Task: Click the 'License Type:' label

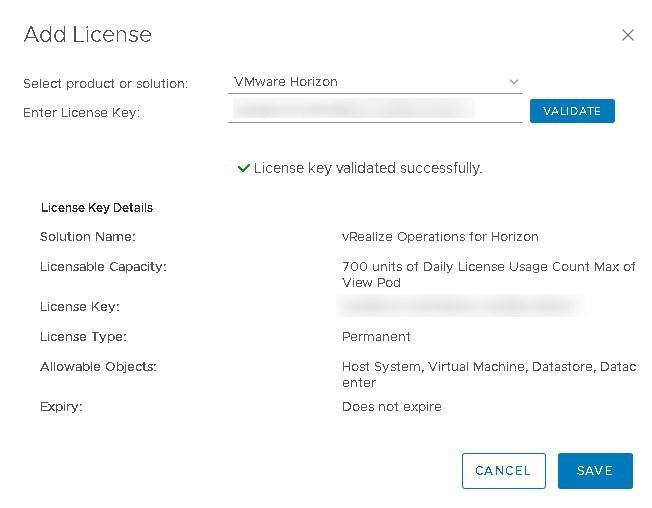Action: (x=83, y=337)
